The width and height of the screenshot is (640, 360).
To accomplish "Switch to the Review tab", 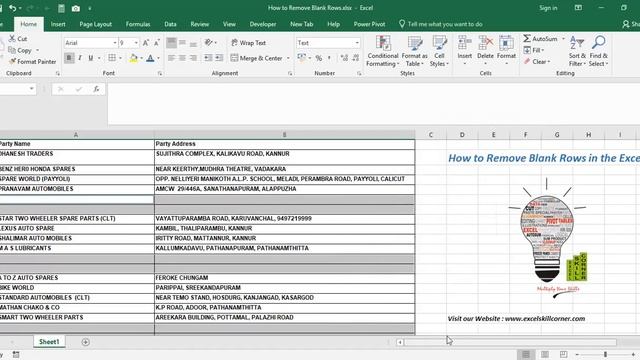I will [200, 24].
